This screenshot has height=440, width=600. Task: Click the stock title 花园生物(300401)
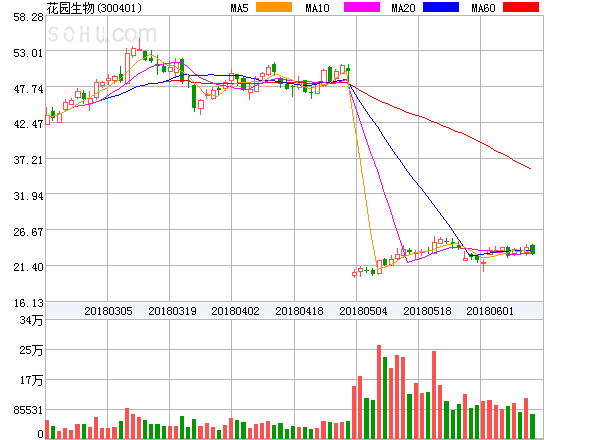tap(94, 8)
